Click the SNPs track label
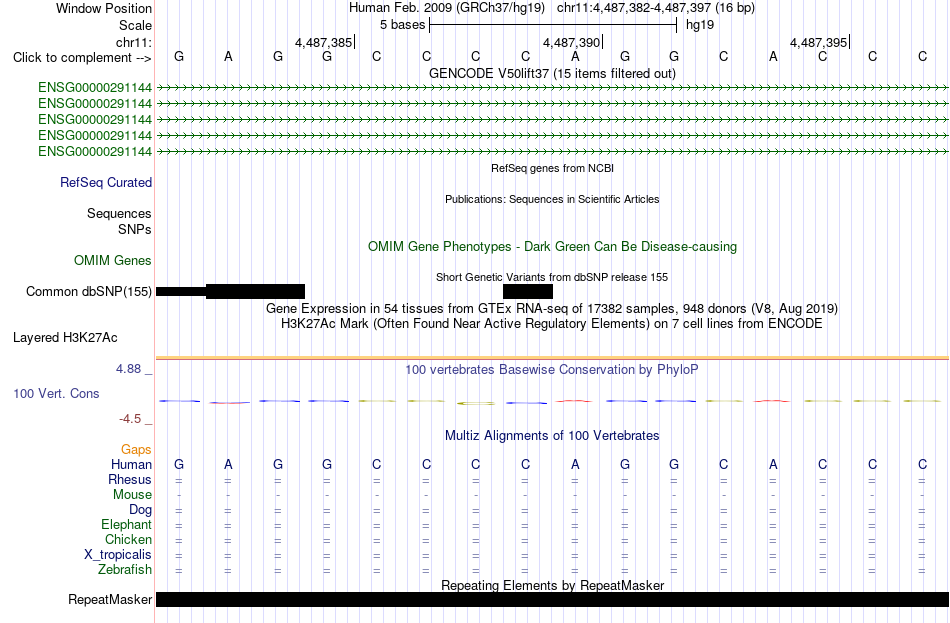950x623 pixels. (135, 229)
